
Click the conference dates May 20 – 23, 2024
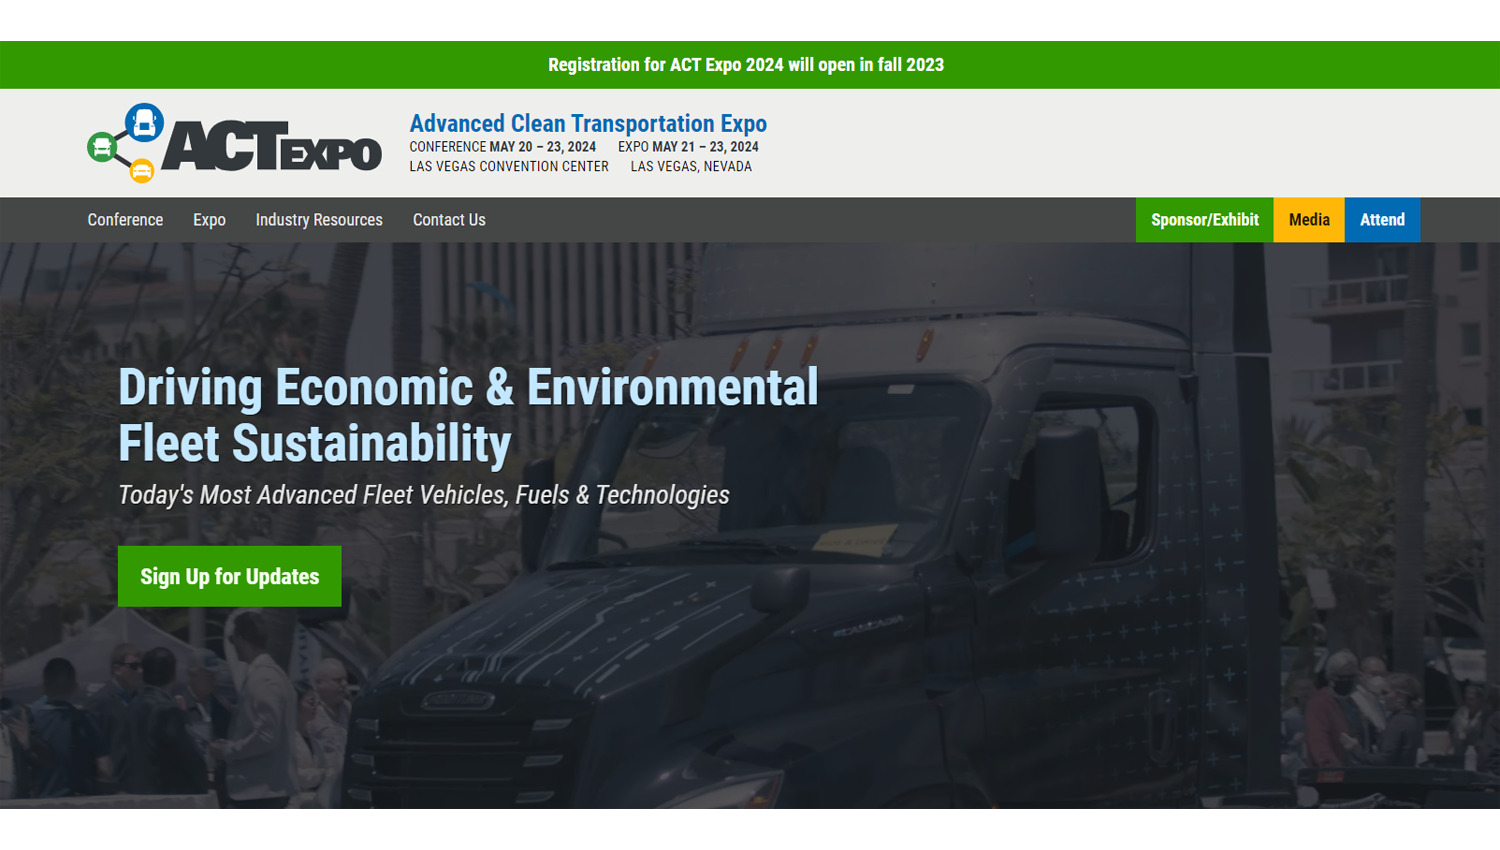[542, 147]
